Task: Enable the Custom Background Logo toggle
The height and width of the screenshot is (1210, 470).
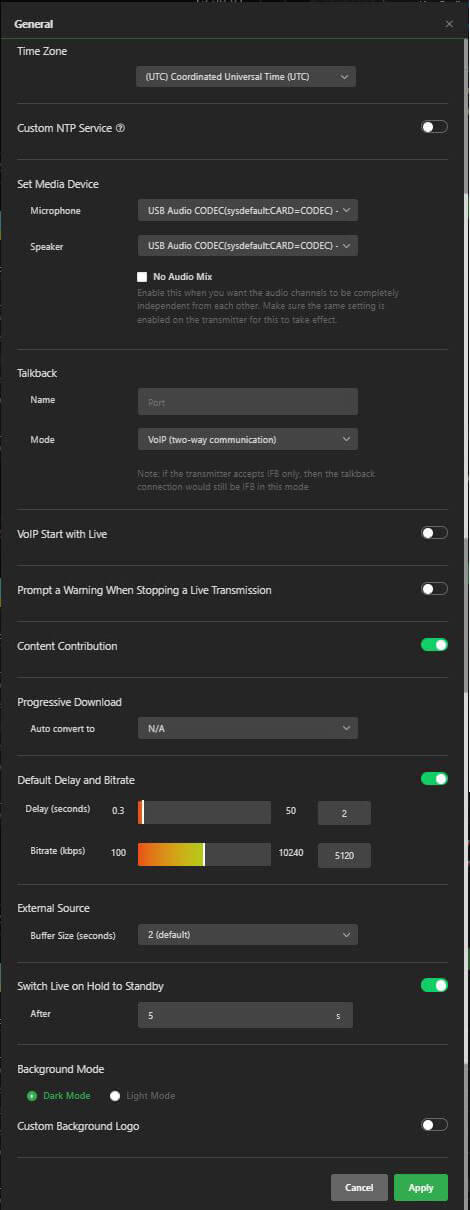Action: (x=434, y=1125)
